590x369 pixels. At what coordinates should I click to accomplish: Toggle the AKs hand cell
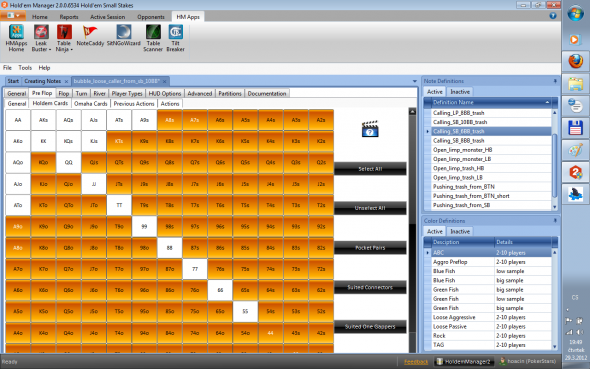(x=43, y=120)
